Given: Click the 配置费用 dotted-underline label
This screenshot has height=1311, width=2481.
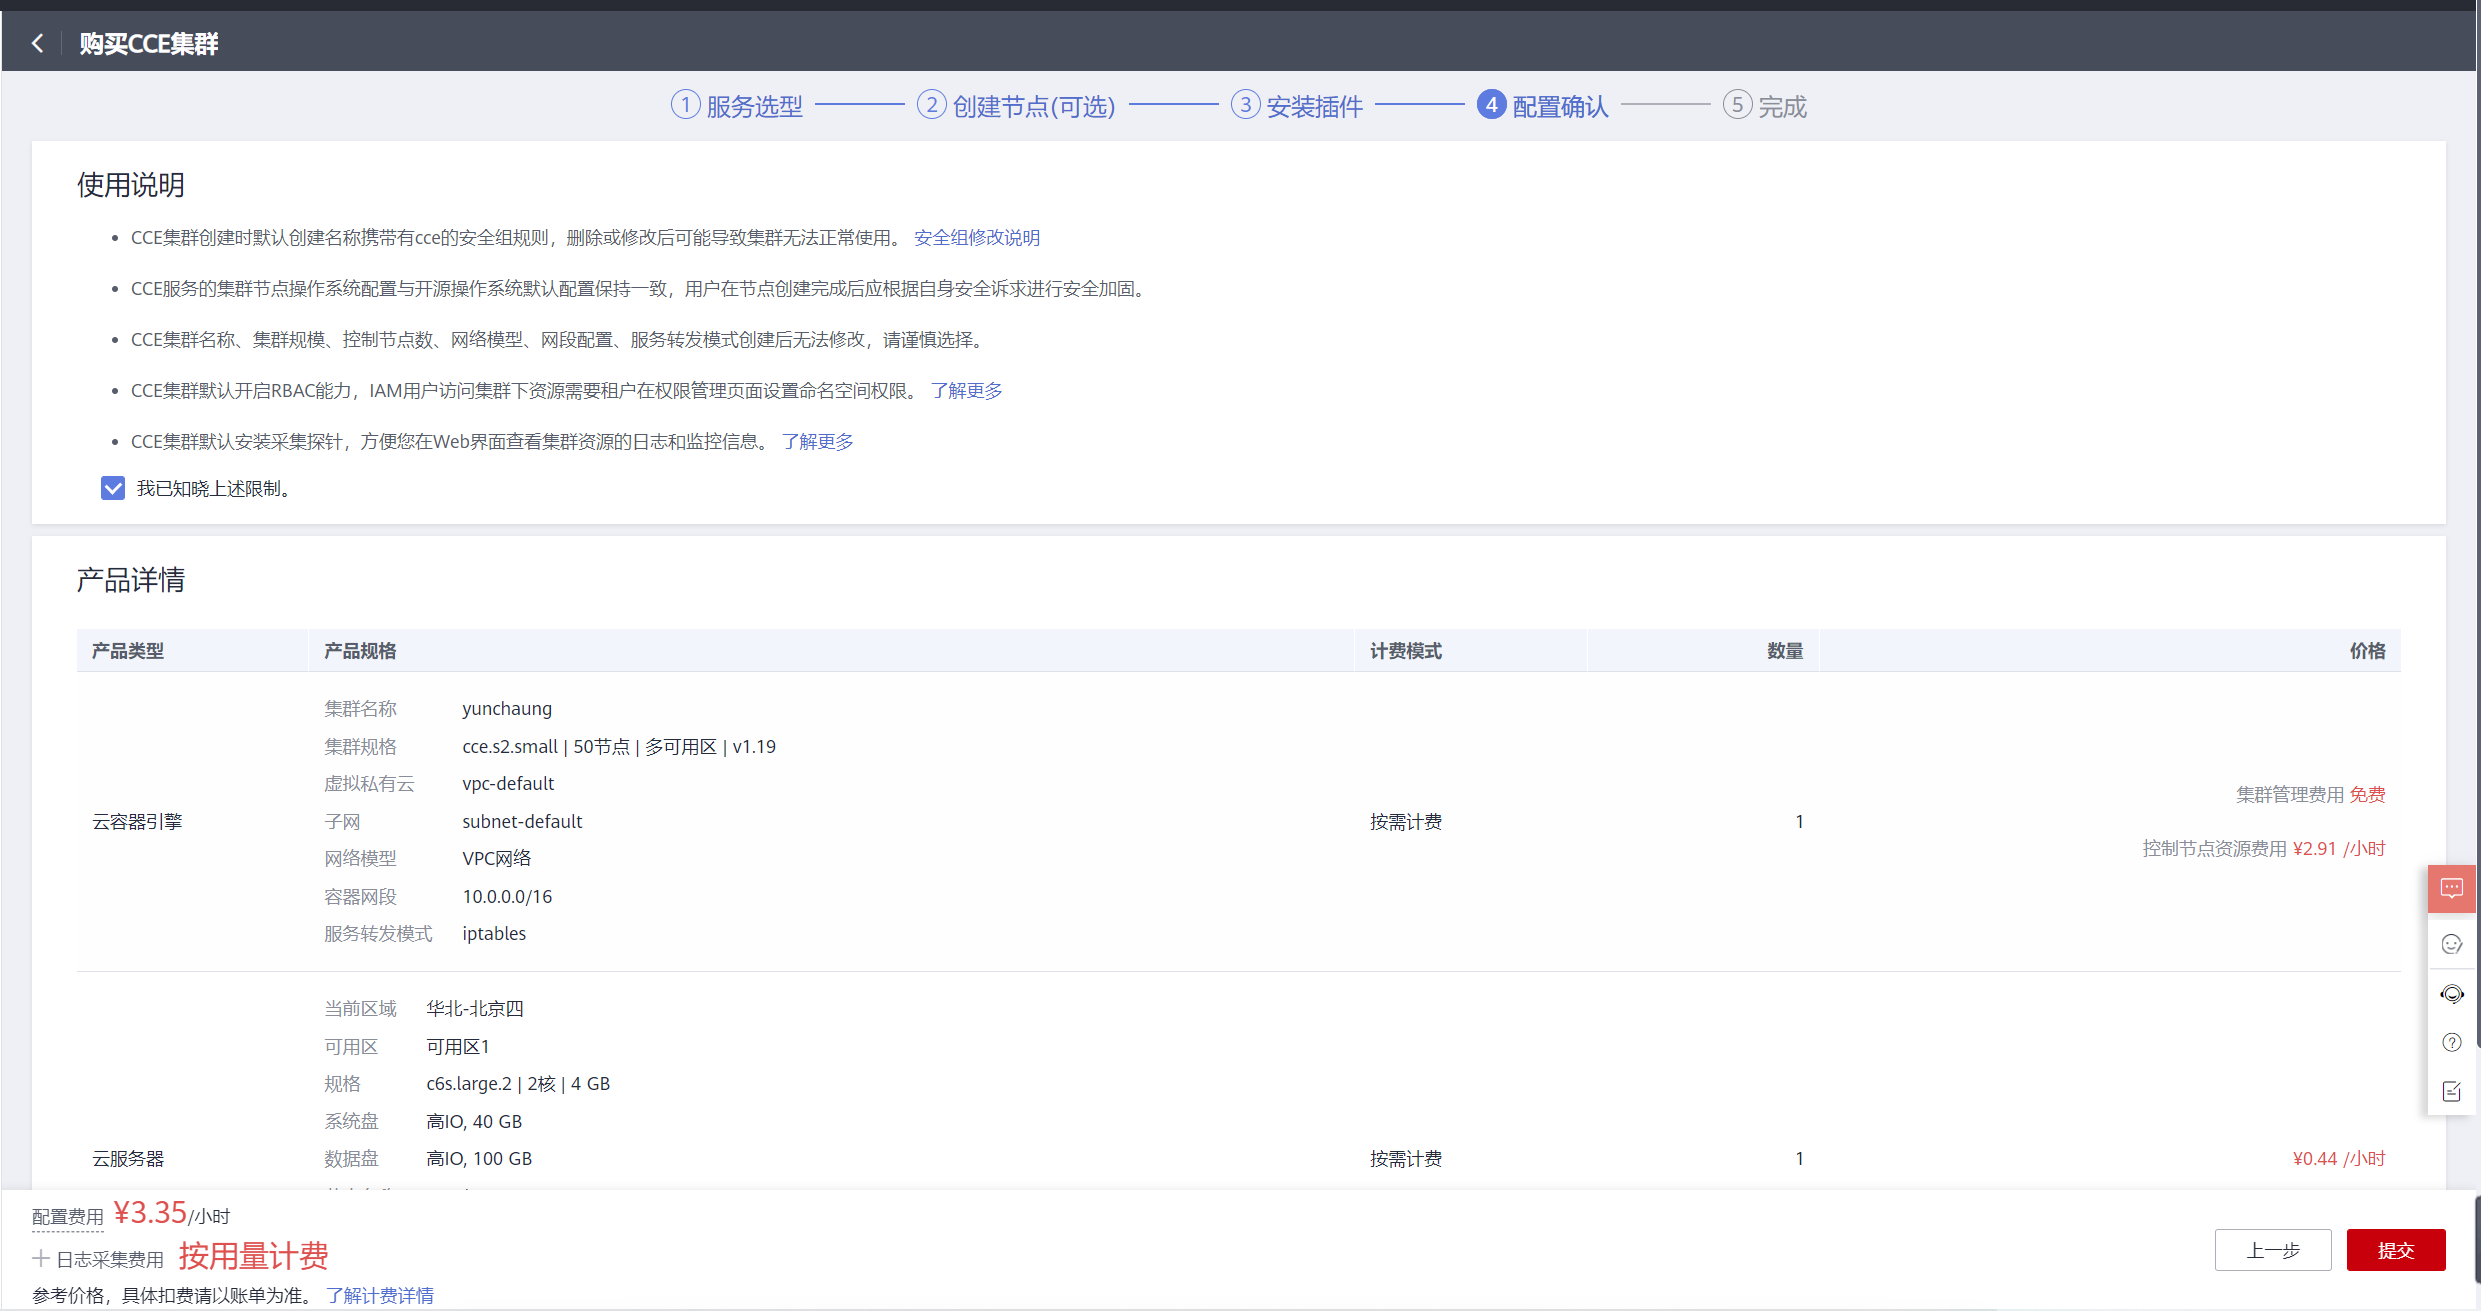Looking at the screenshot, I should [67, 1217].
